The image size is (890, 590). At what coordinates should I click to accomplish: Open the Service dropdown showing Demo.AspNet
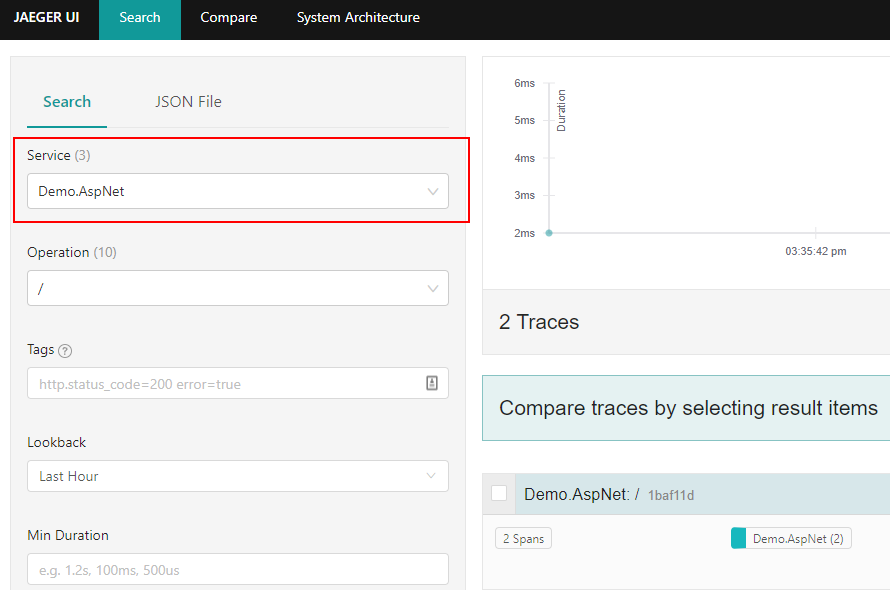point(225,191)
